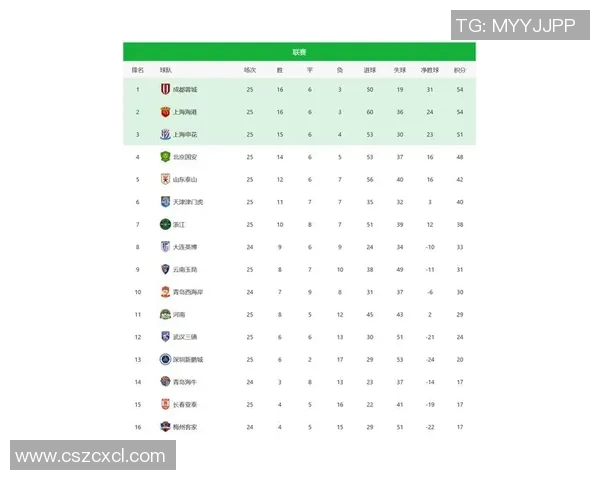600x480 pixels.
Task: Click the 积分 column header
Action: (x=459, y=70)
